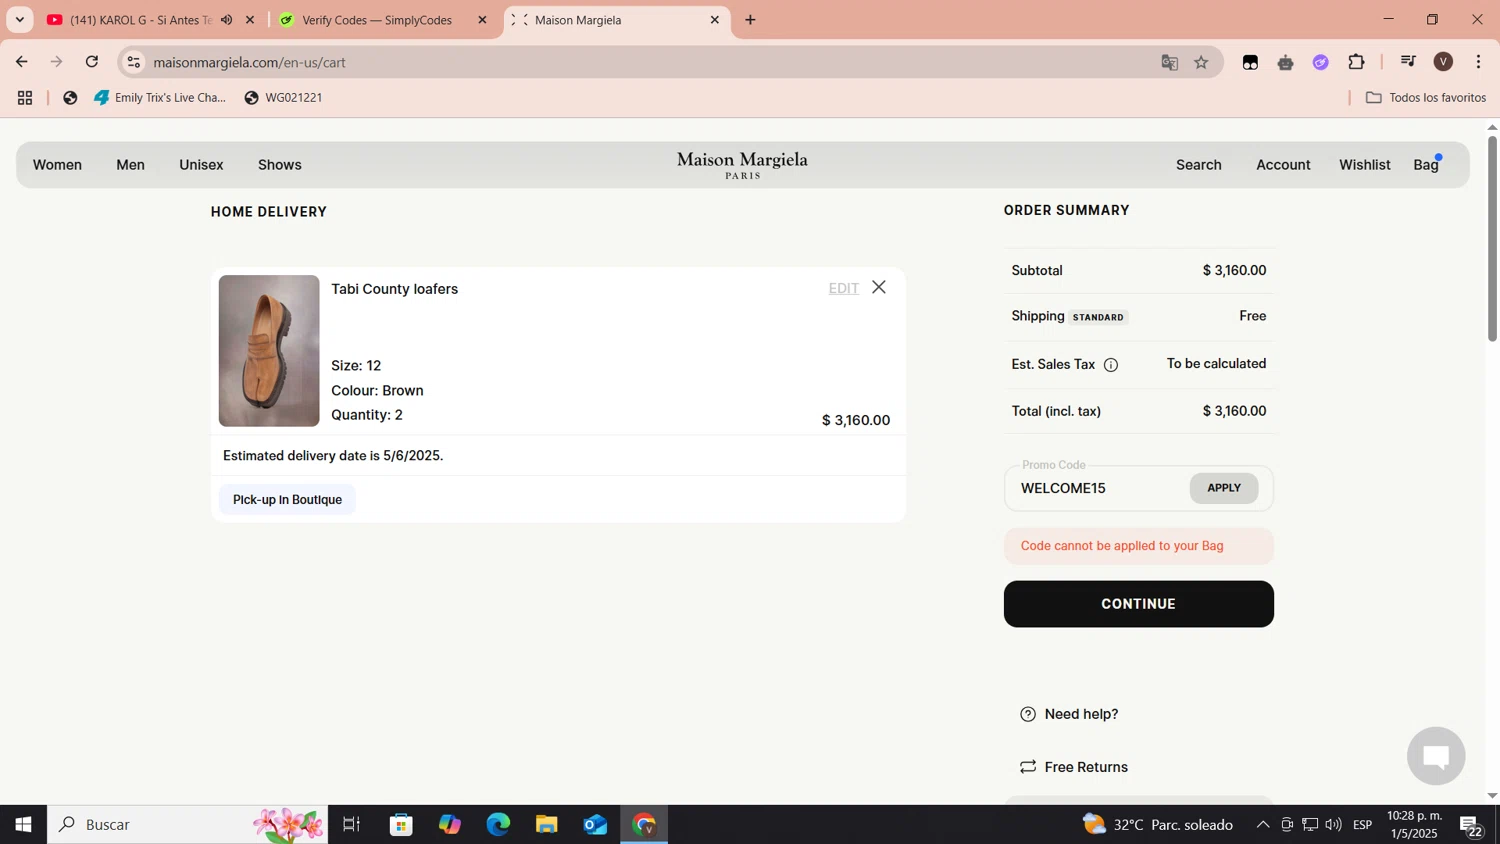Click the Need help? link

tap(1081, 714)
